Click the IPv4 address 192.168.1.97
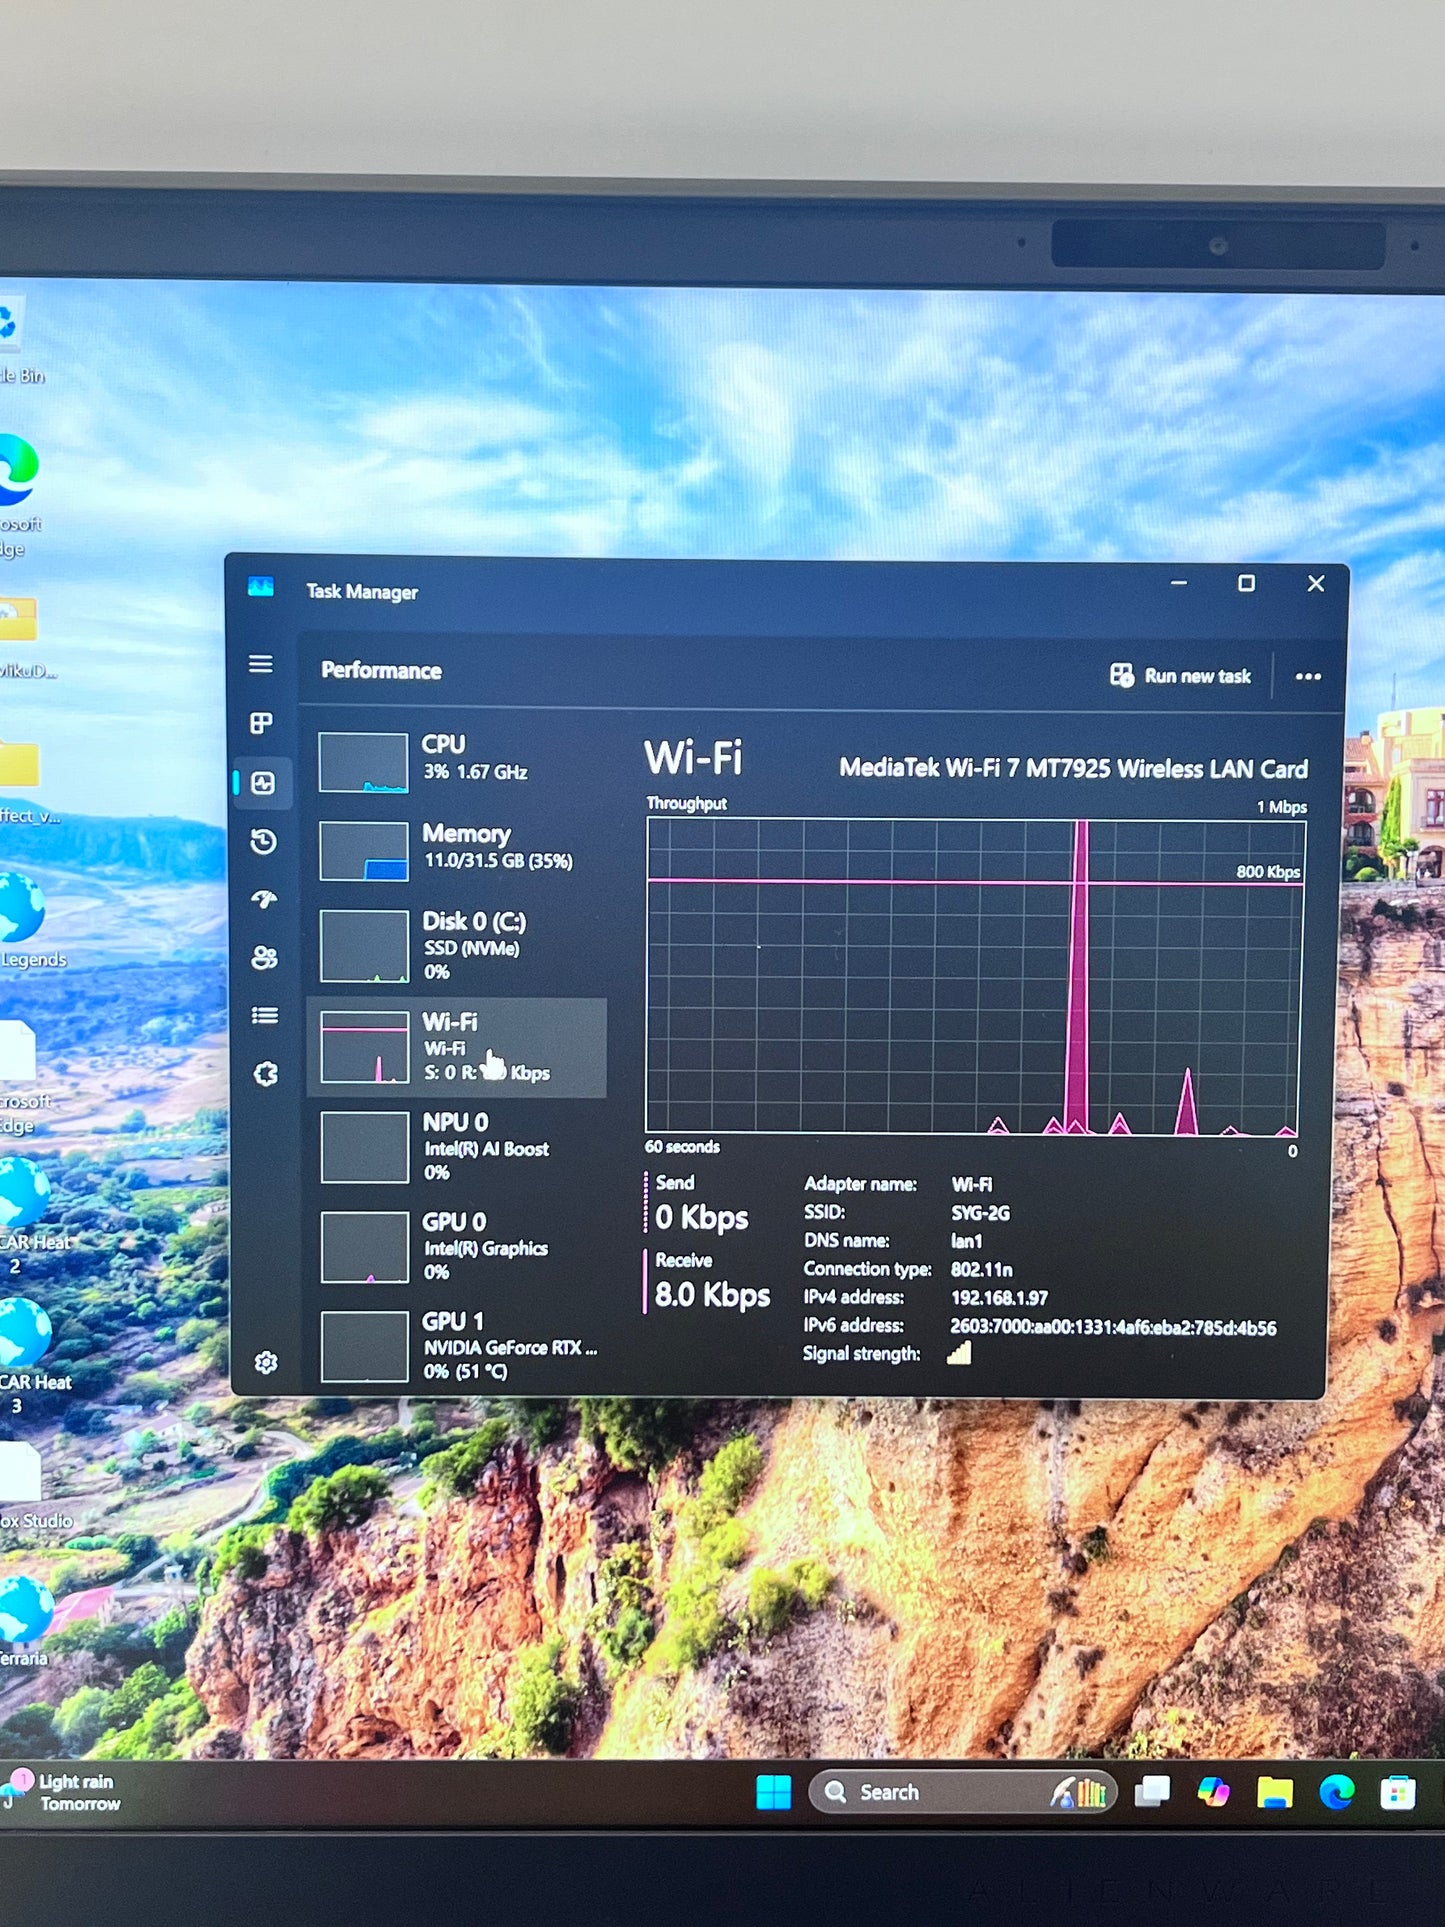This screenshot has width=1445, height=1927. coord(999,1298)
